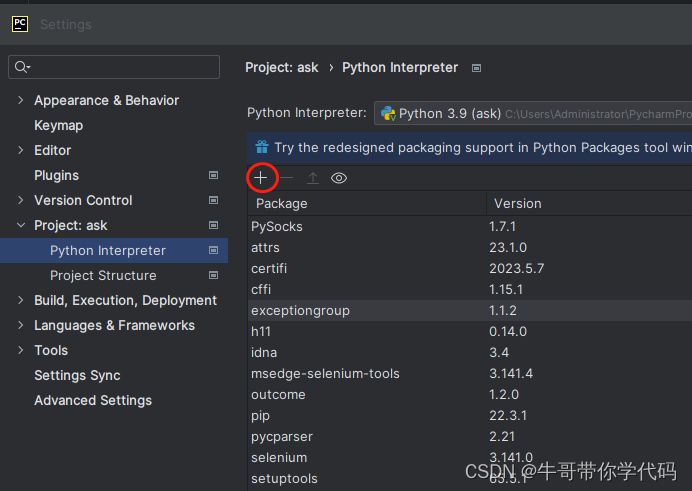Click the project-level icon beside Plugins
This screenshot has height=491, width=692.
213,175
